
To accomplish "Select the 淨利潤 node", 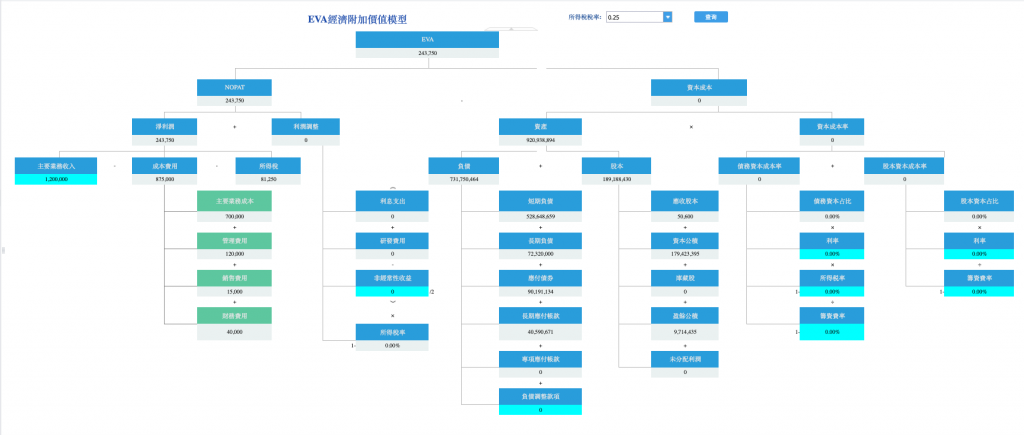I will point(165,127).
